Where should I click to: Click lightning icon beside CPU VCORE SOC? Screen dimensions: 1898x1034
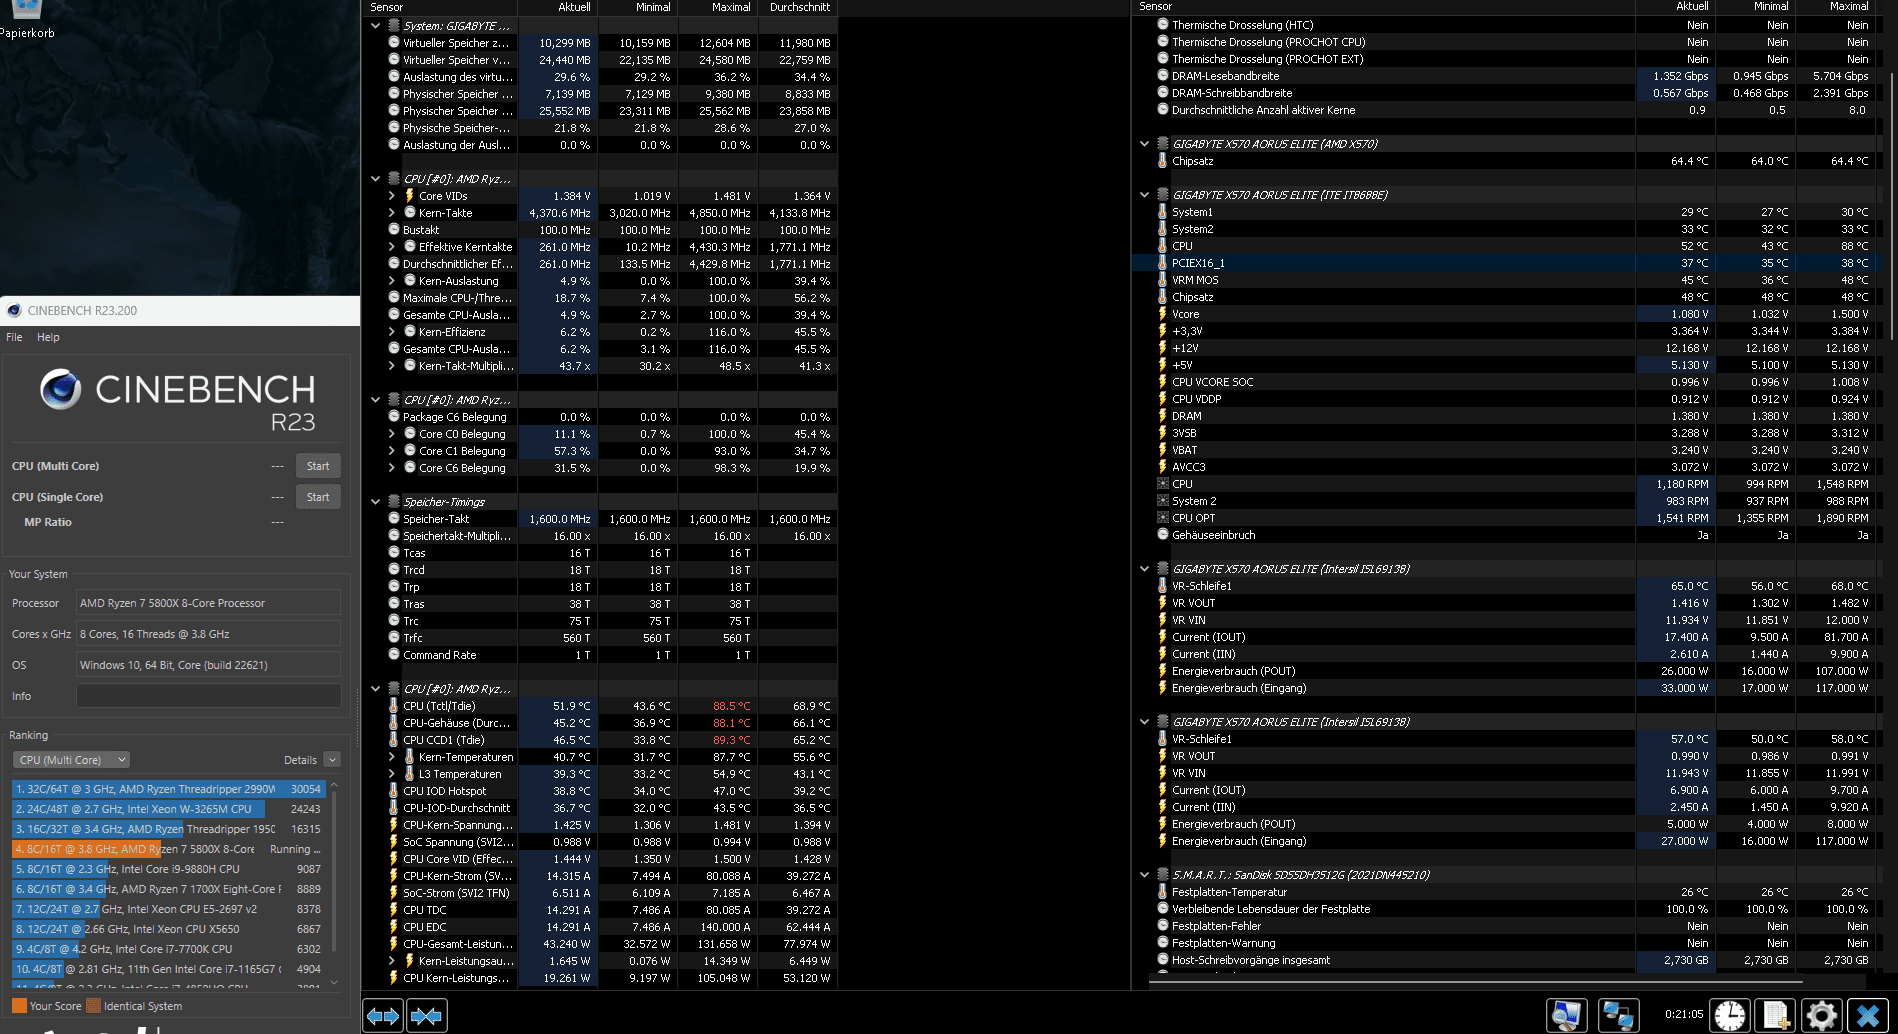click(x=1163, y=382)
